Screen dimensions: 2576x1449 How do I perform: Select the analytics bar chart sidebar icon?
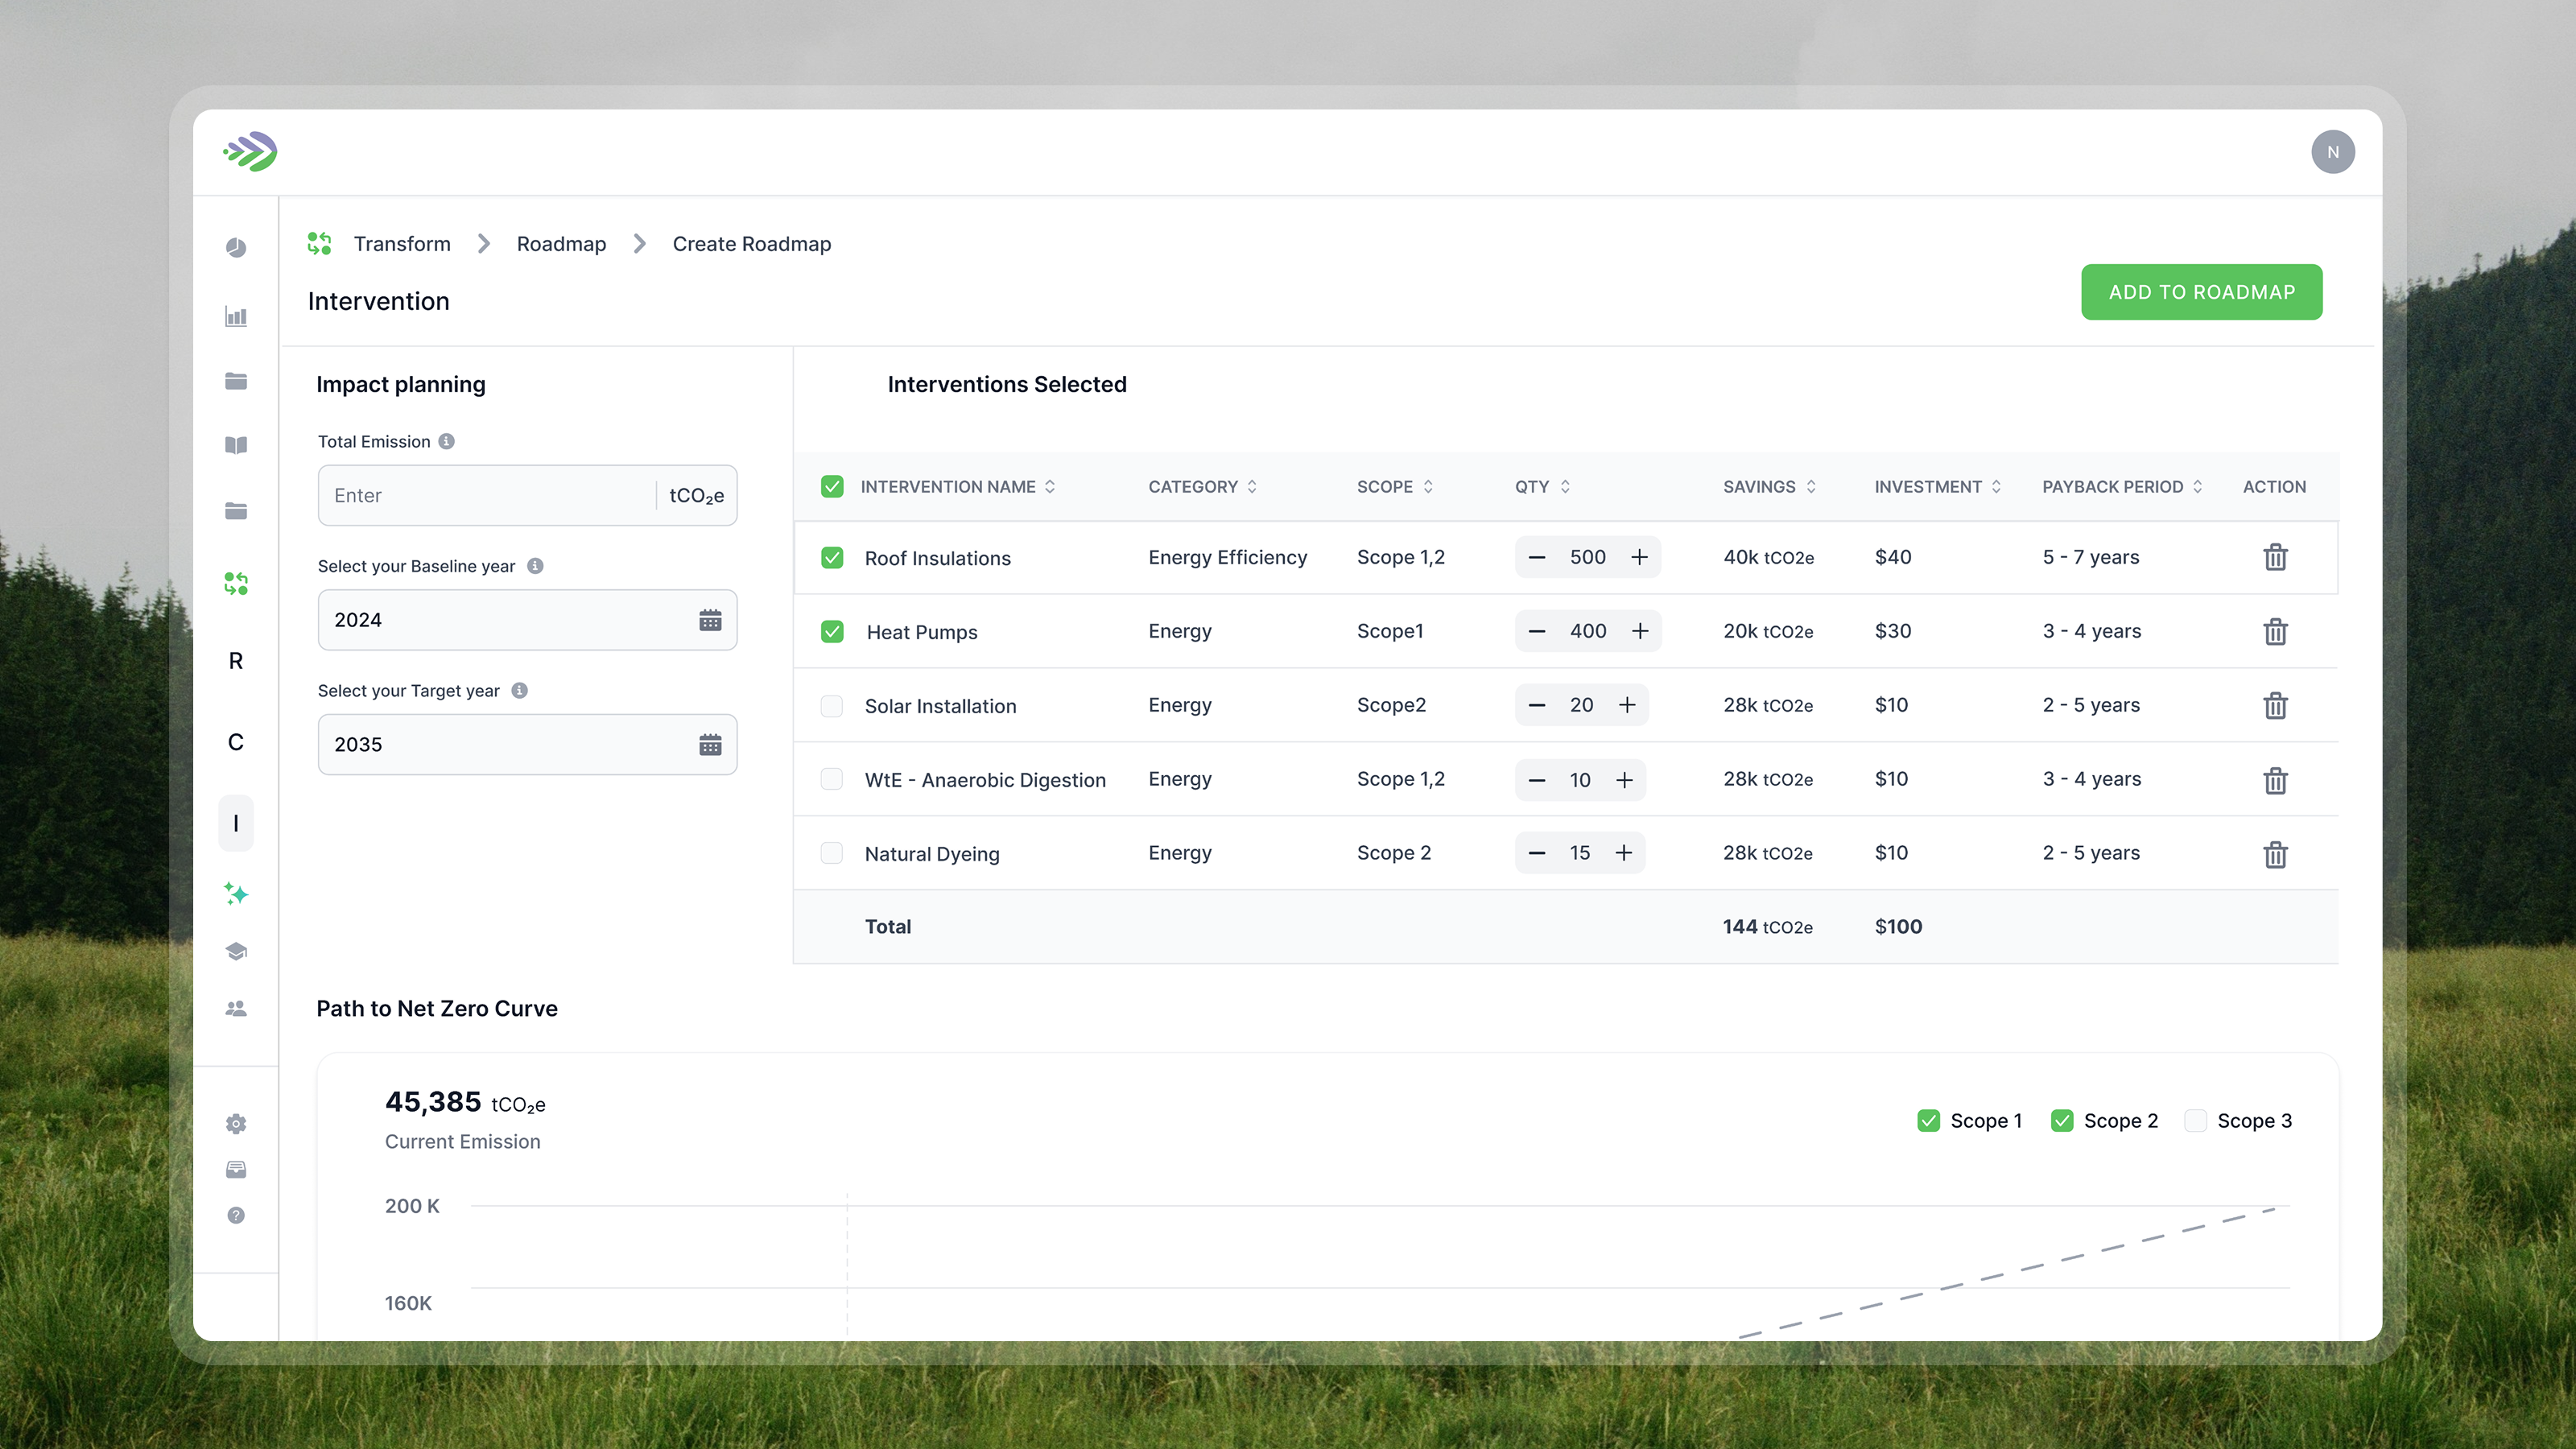click(236, 316)
